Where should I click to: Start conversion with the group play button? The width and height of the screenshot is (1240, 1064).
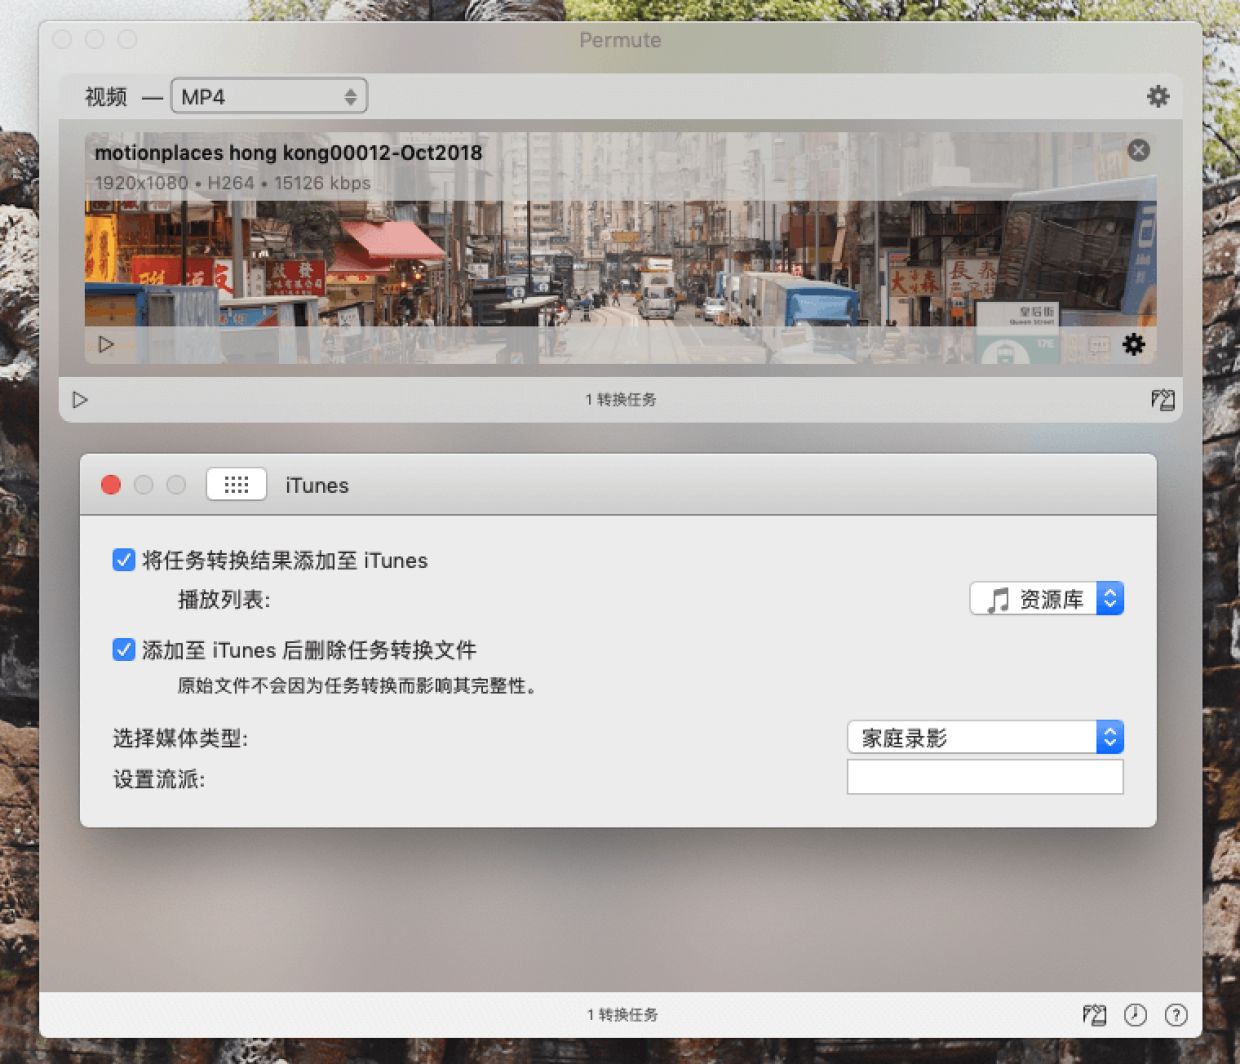(80, 400)
